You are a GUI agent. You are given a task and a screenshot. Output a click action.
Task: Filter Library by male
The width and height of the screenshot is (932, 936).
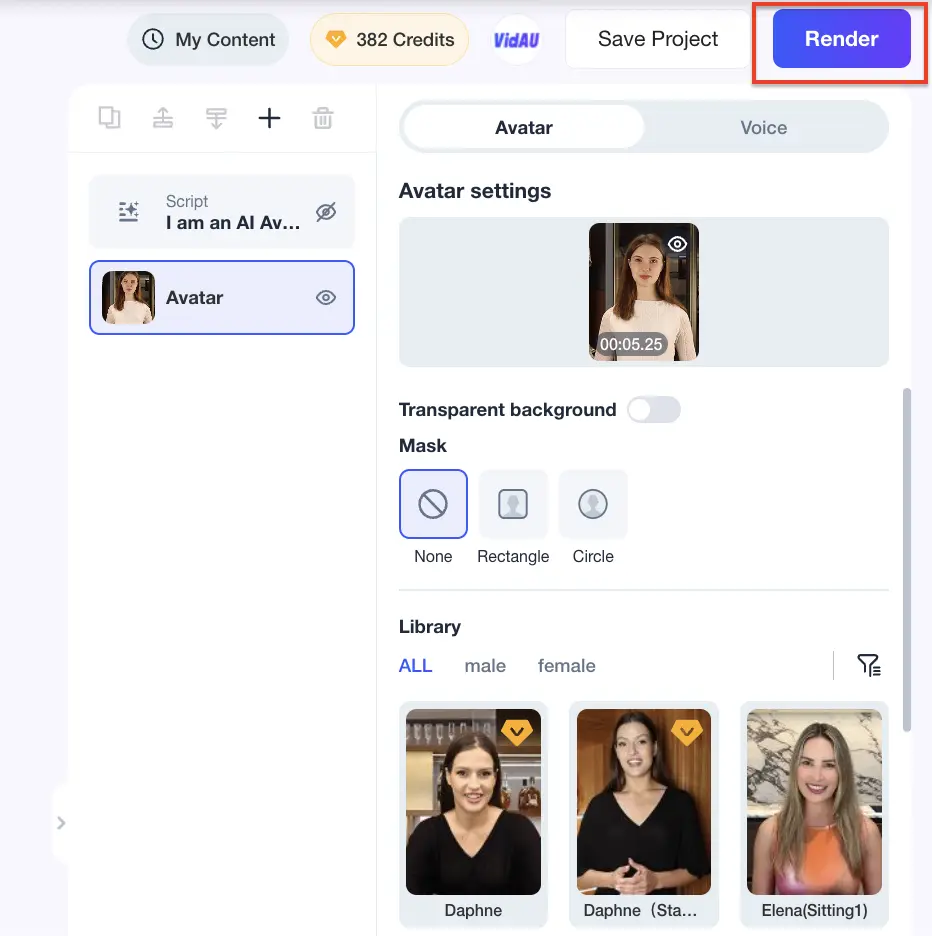(x=485, y=666)
